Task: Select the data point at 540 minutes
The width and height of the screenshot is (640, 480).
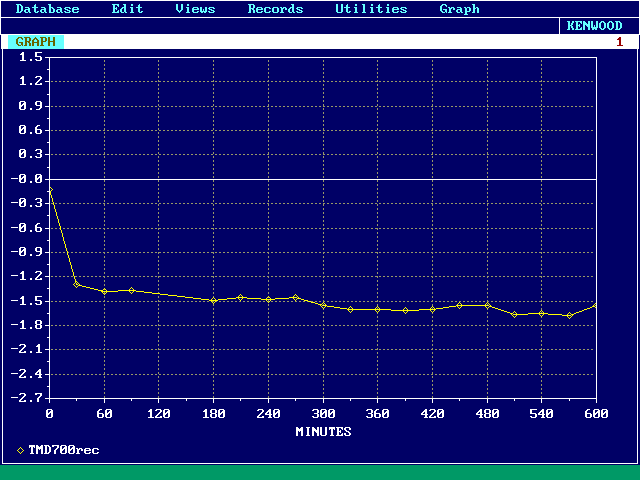Action: click(x=542, y=313)
